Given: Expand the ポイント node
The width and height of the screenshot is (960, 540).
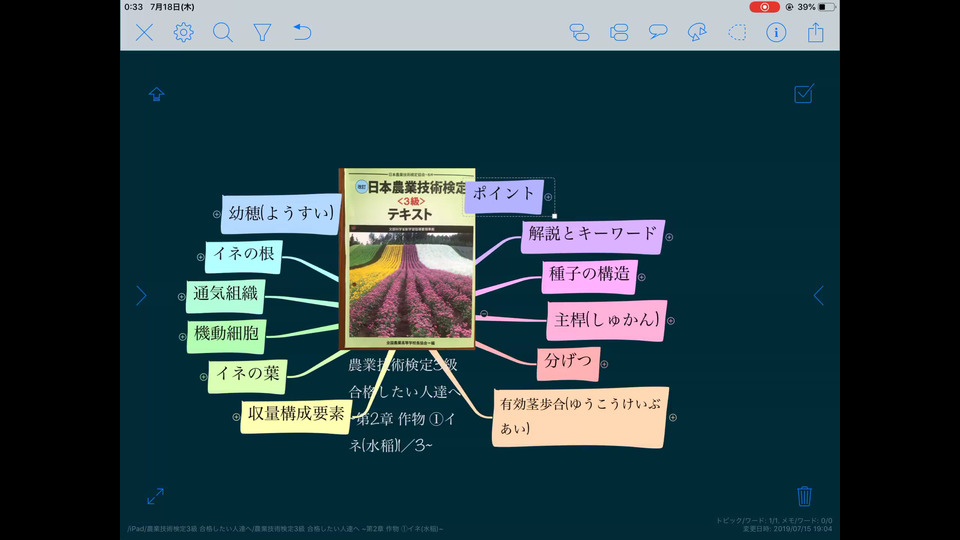Looking at the screenshot, I should click(x=548, y=197).
